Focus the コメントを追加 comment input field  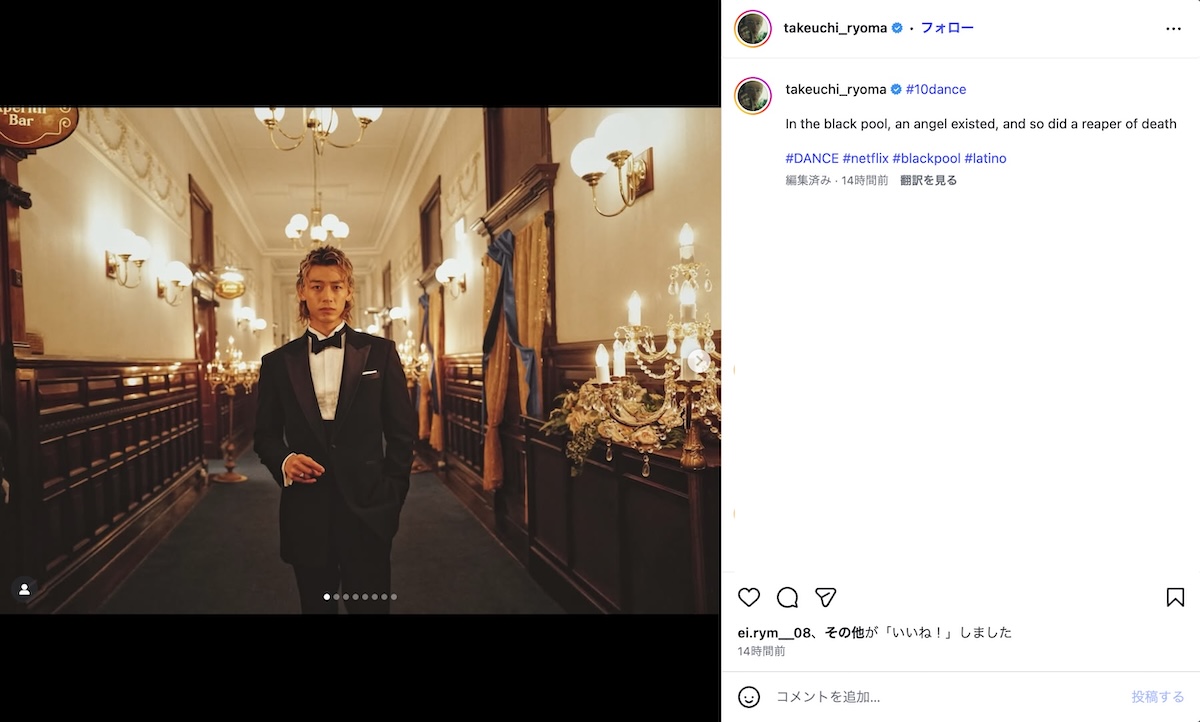tap(940, 697)
